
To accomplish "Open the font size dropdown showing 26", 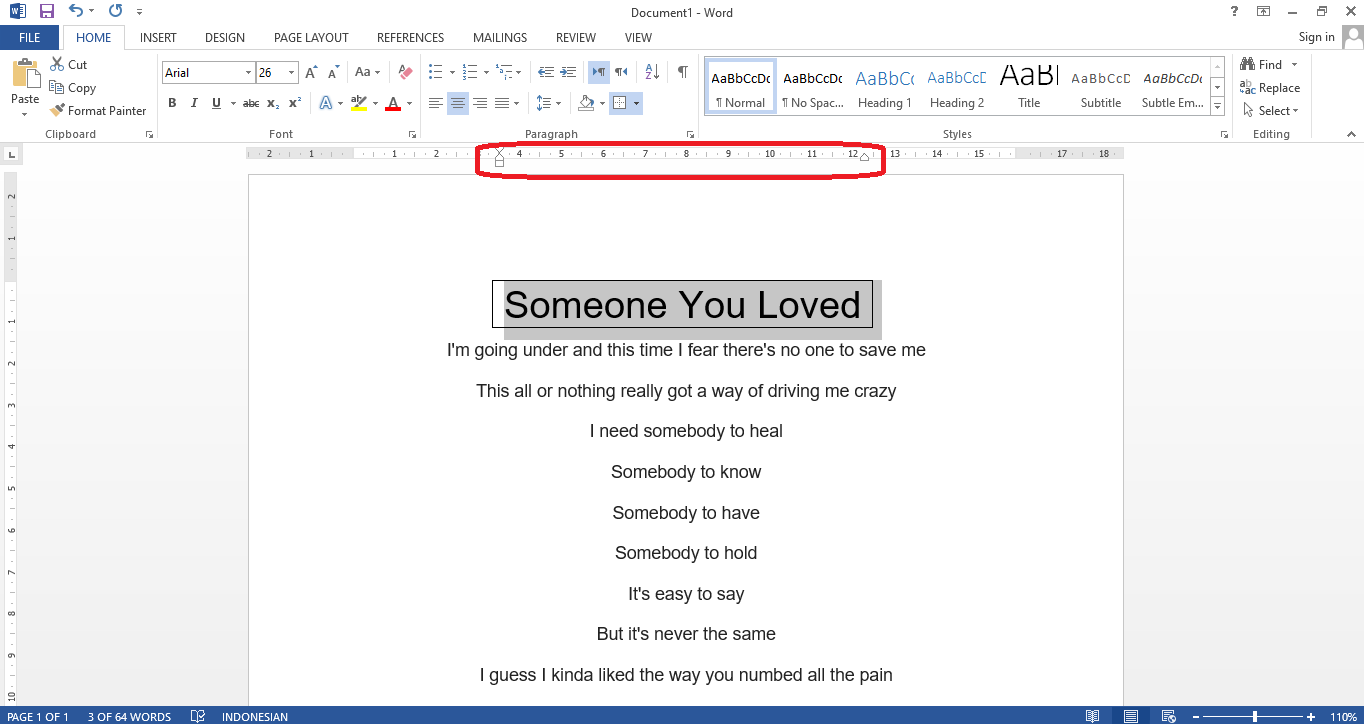I will [292, 73].
